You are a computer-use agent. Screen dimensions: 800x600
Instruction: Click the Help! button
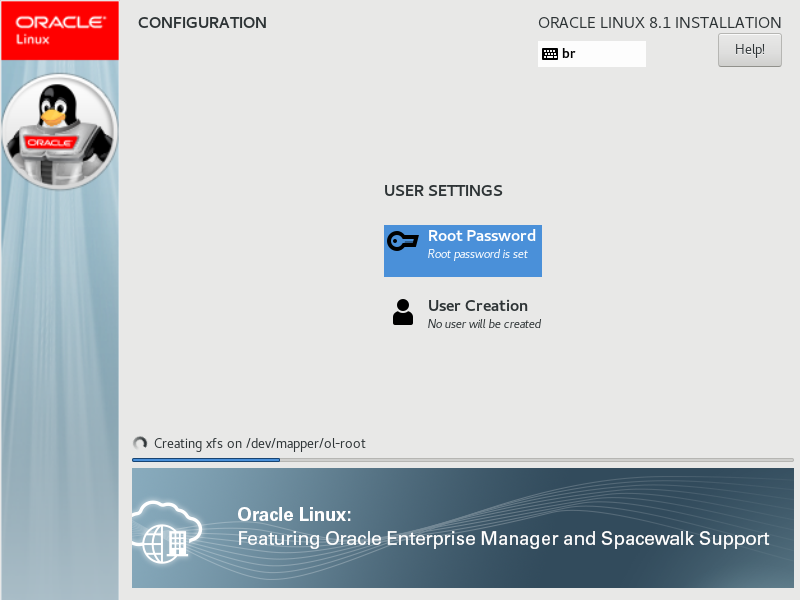[x=749, y=50]
